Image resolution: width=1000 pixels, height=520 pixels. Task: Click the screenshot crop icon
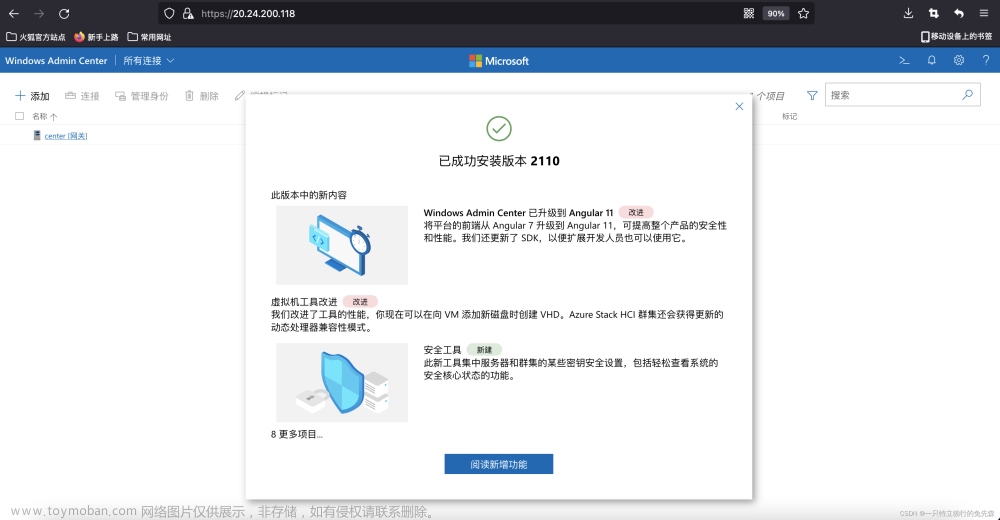click(x=934, y=13)
